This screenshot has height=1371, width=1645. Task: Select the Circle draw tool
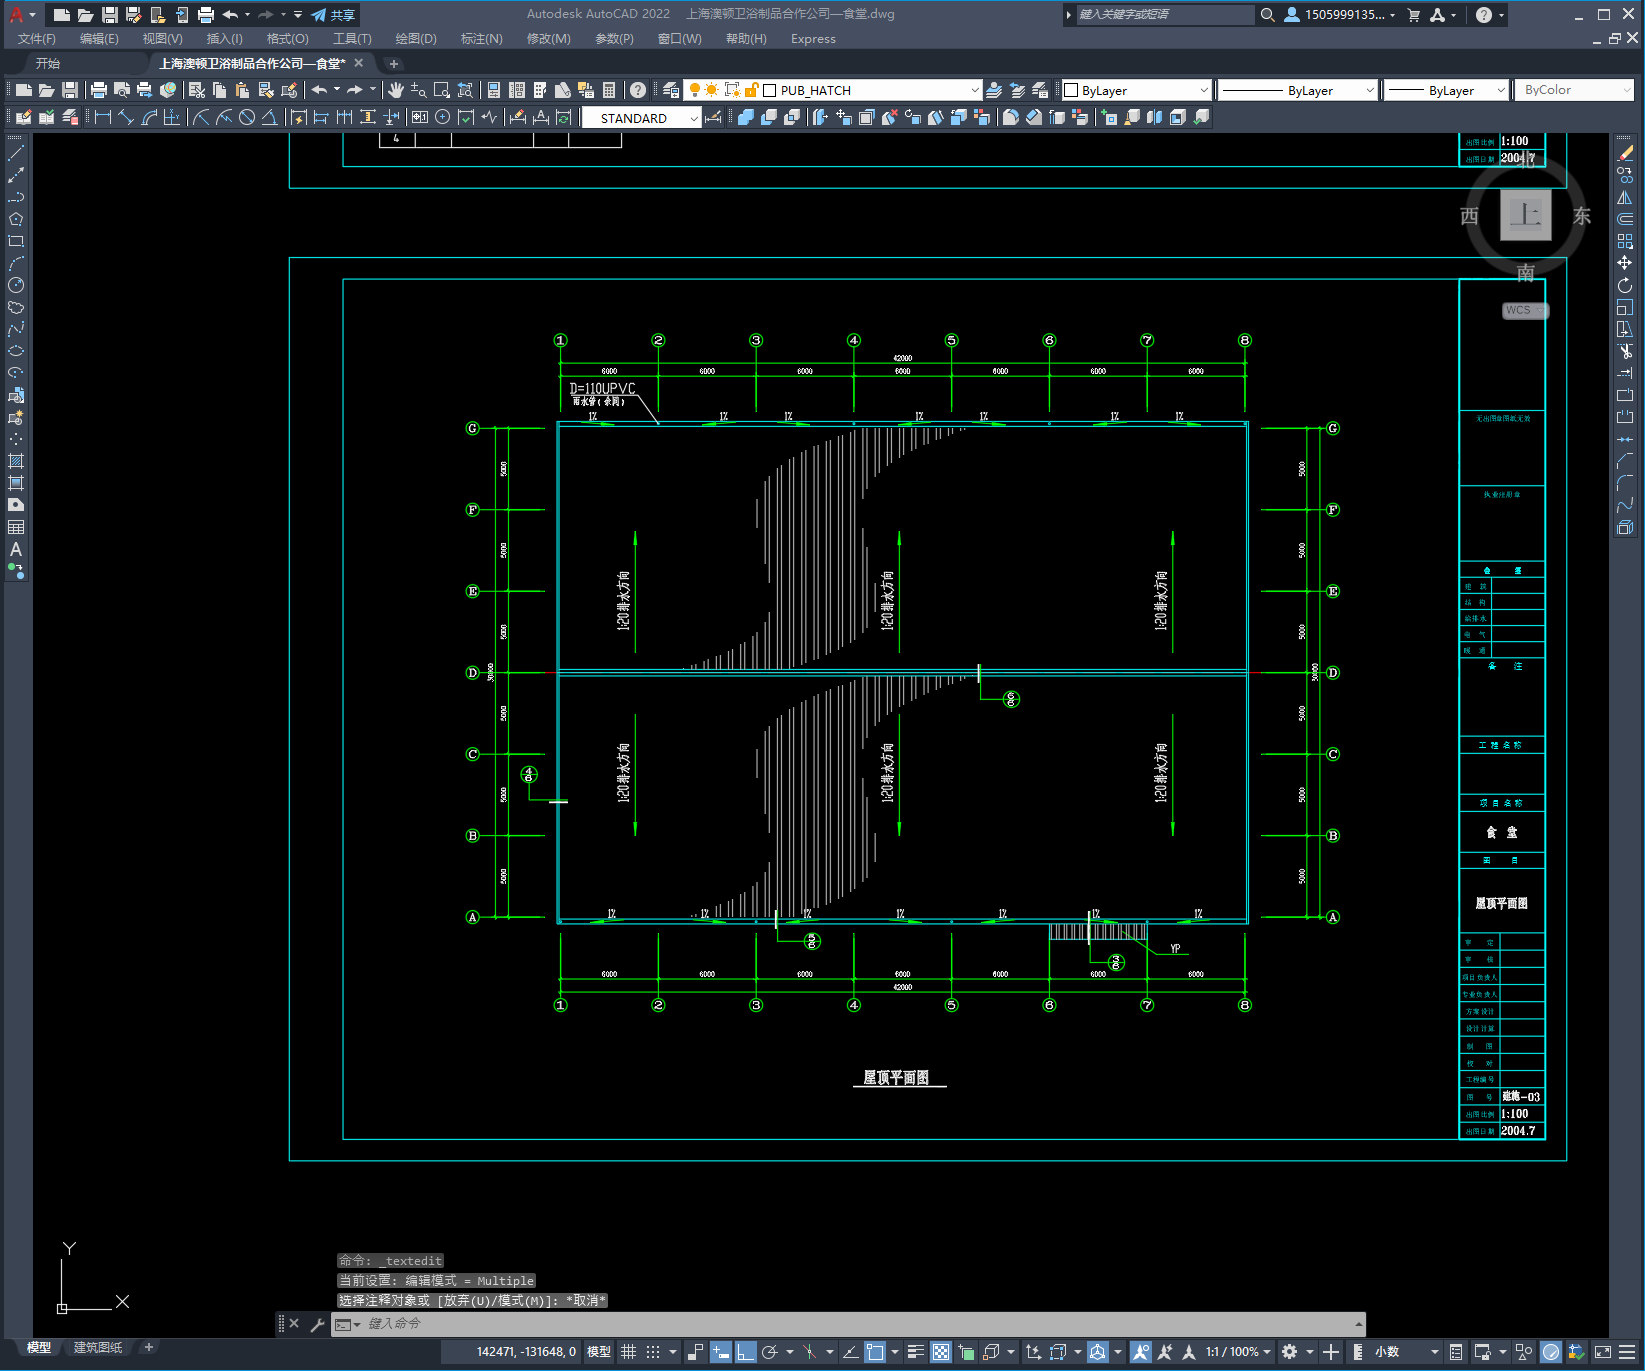tap(16, 286)
